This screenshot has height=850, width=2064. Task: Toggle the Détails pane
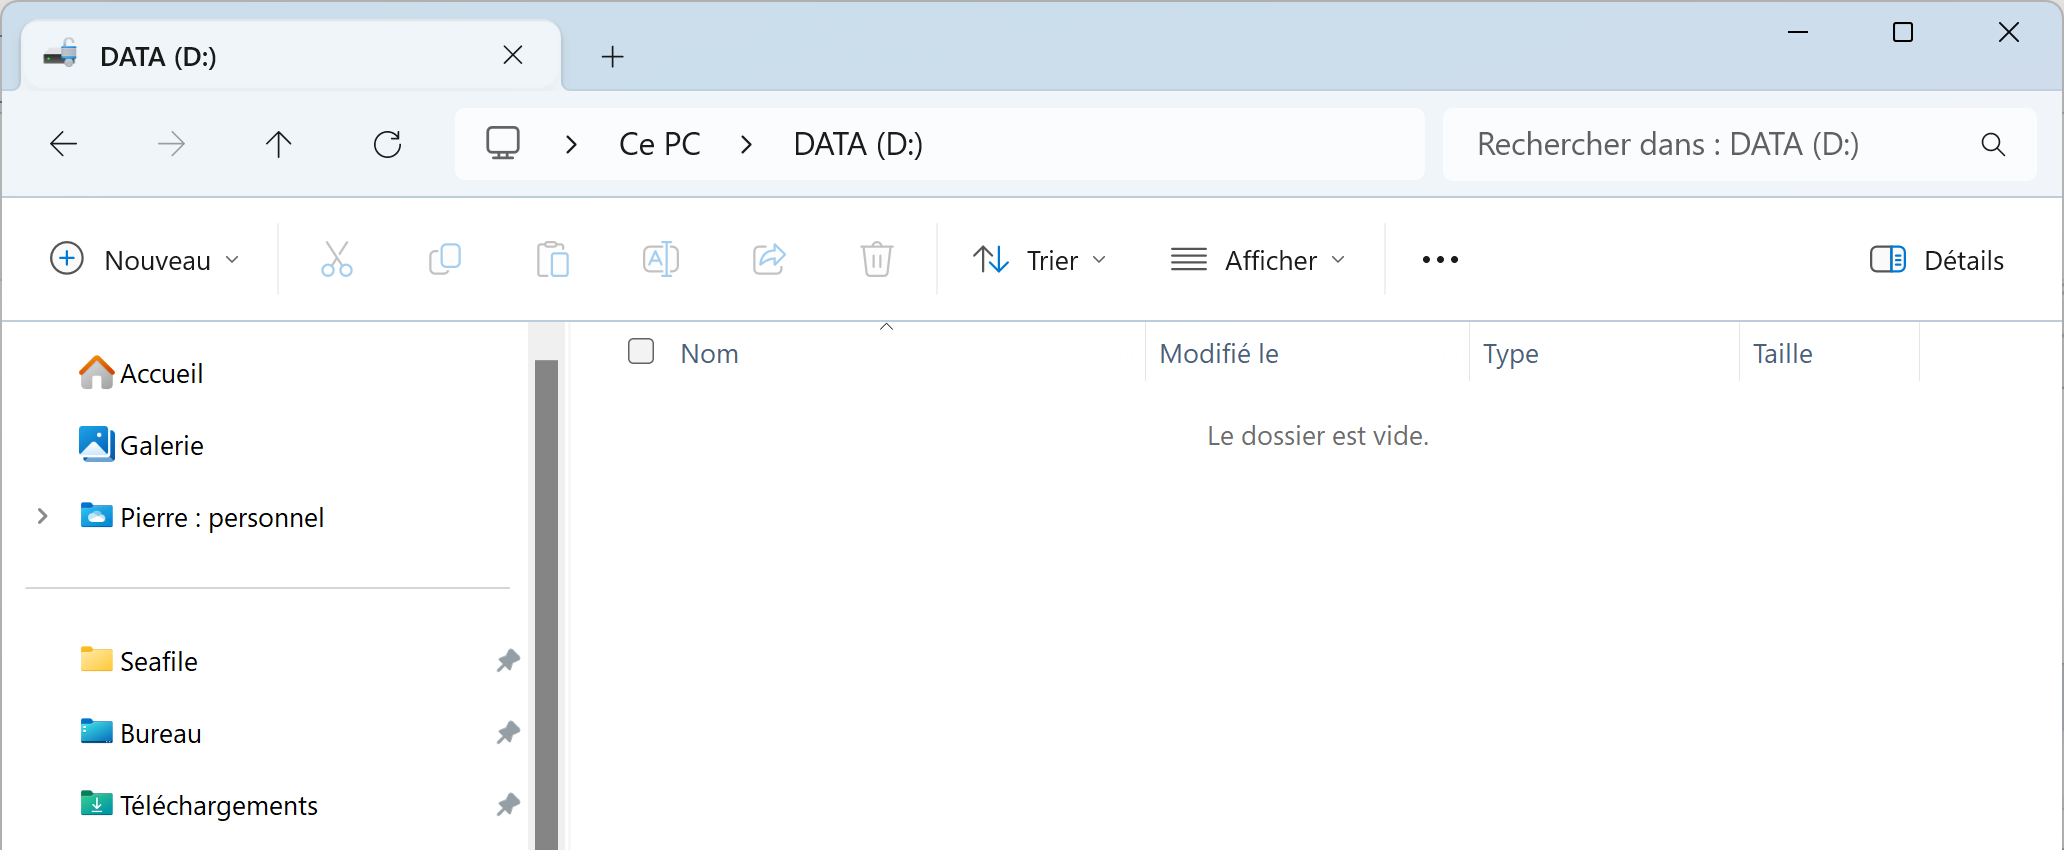[x=1936, y=260]
